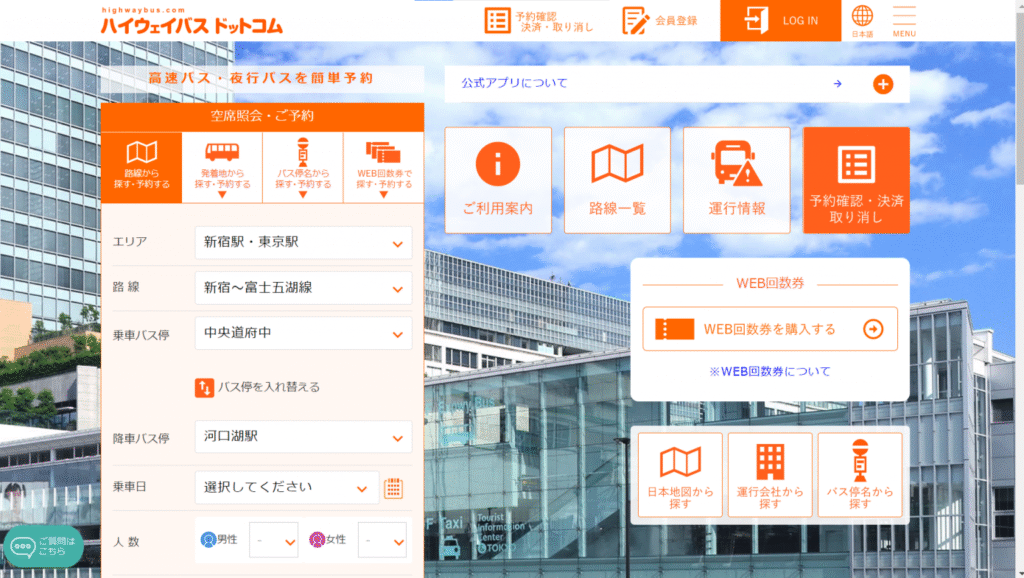Click the 日本語 globe language icon
Image resolution: width=1024 pixels, height=578 pixels.
tap(862, 20)
